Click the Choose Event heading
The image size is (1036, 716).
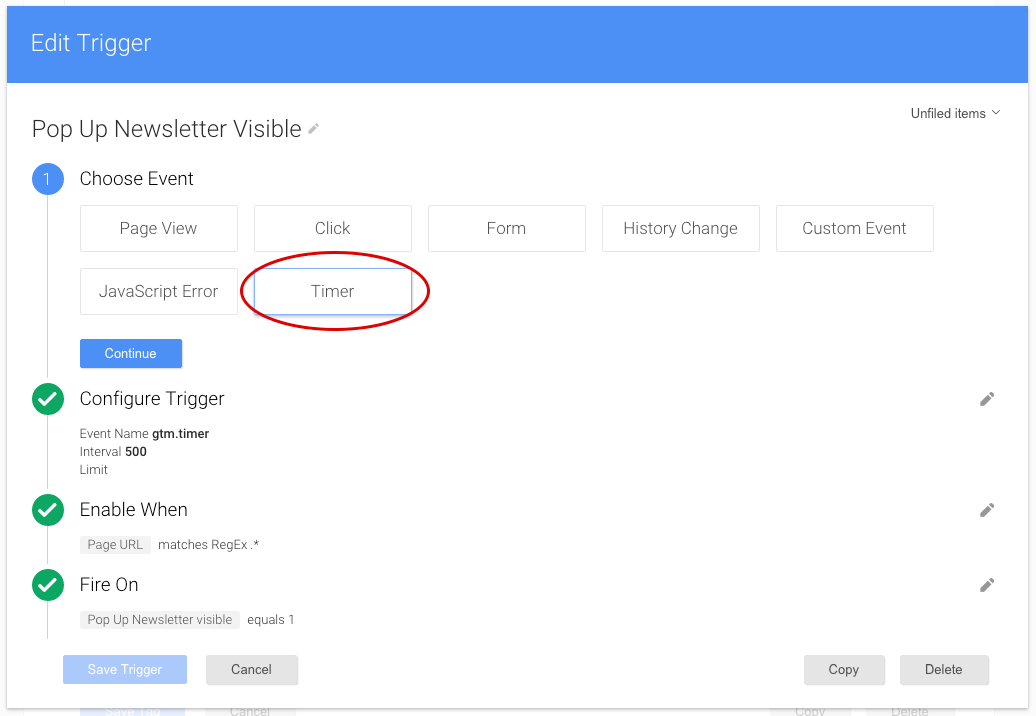tap(137, 179)
